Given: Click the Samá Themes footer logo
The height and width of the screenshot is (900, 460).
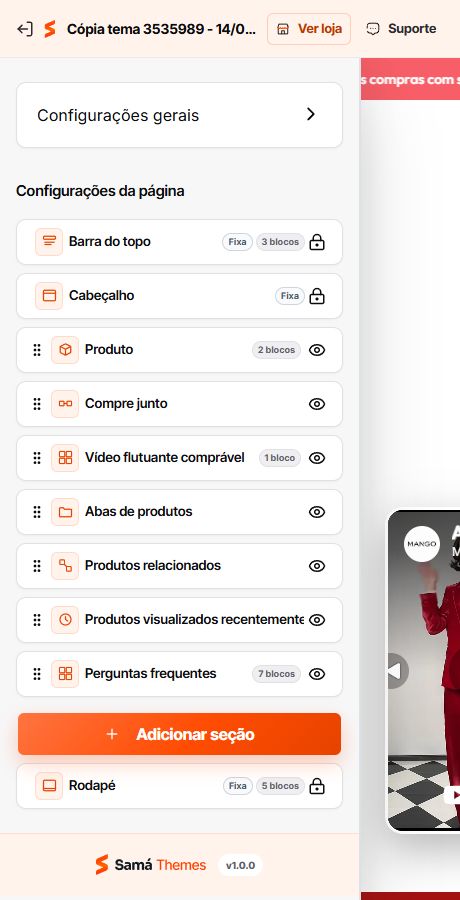Looking at the screenshot, I should (150, 865).
